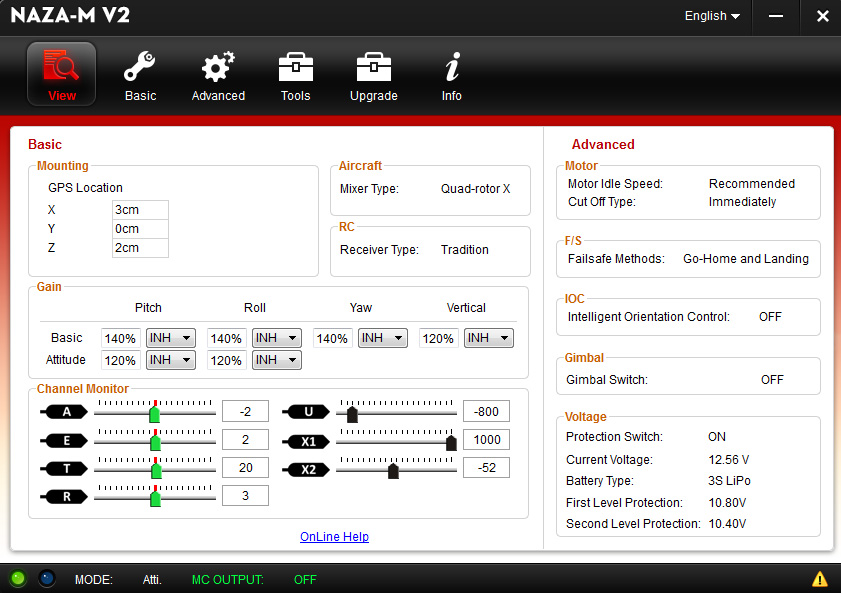841x593 pixels.
Task: Click the GPS Y location field
Action: (x=140, y=229)
